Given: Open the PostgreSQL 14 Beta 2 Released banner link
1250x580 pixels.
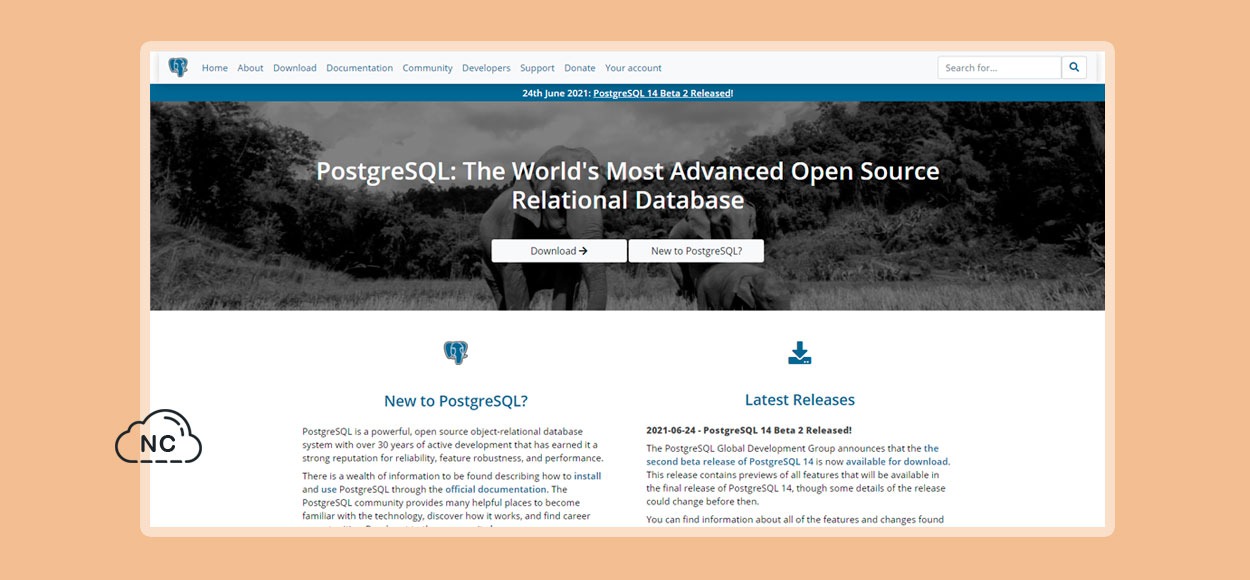Looking at the screenshot, I should [662, 93].
